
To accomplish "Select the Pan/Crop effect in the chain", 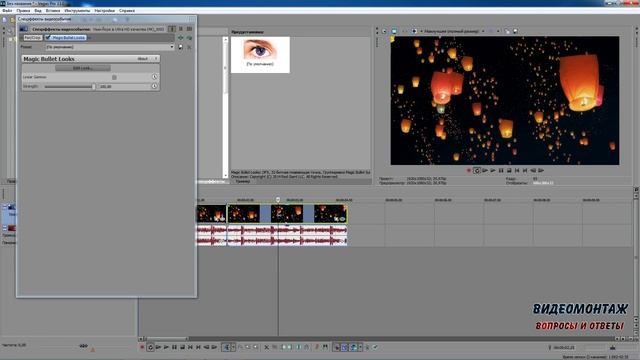I will (32, 38).
